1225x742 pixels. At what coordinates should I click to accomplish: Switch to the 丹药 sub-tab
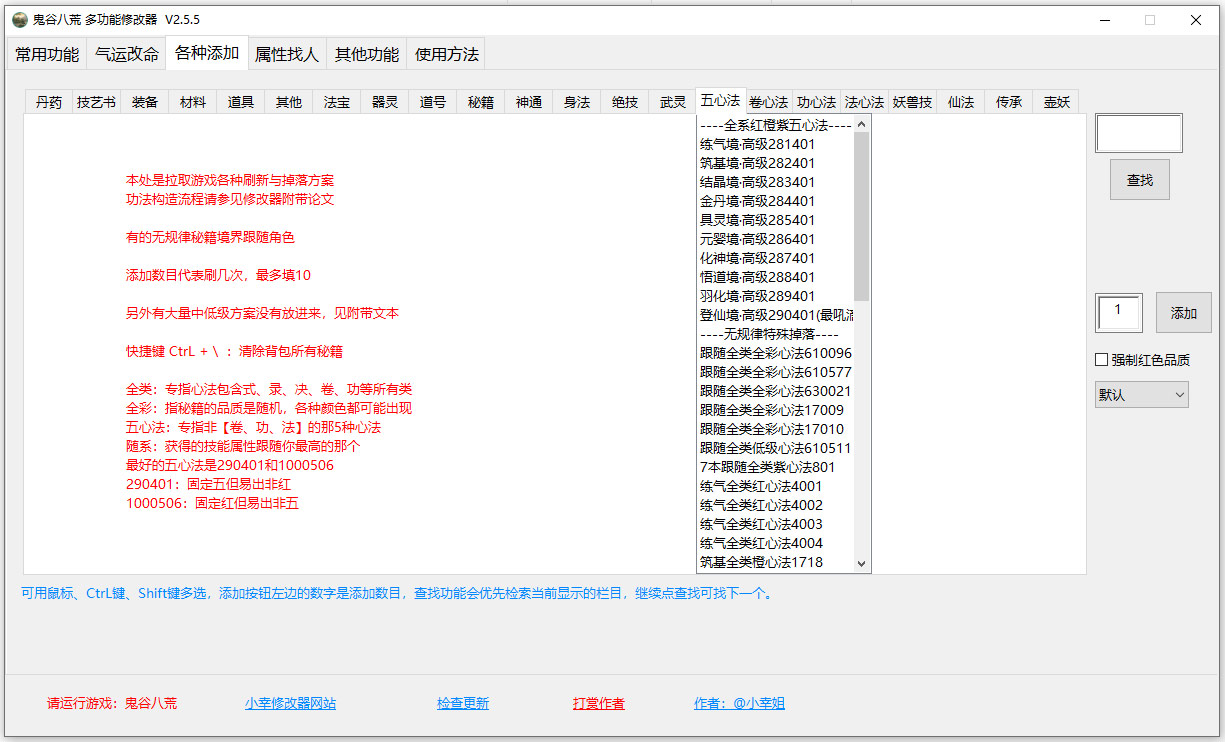[x=49, y=102]
